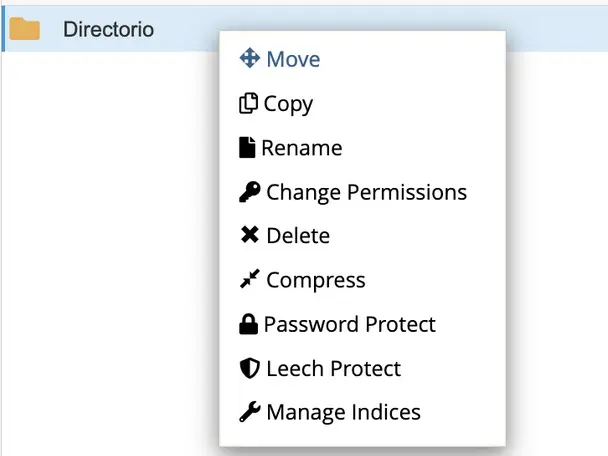
Task: Click the file icon beside Rename
Action: click(247, 148)
